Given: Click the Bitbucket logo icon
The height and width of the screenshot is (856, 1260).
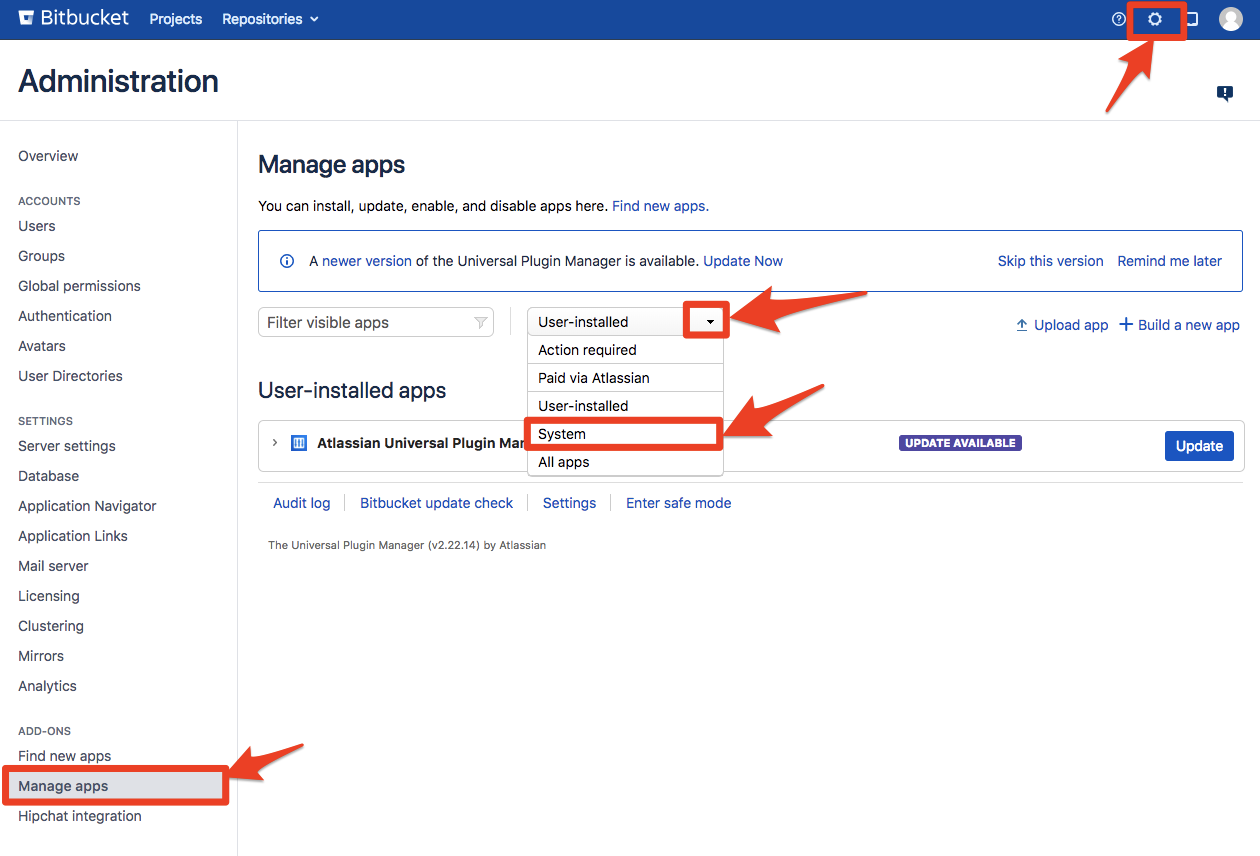Looking at the screenshot, I should click(26, 17).
